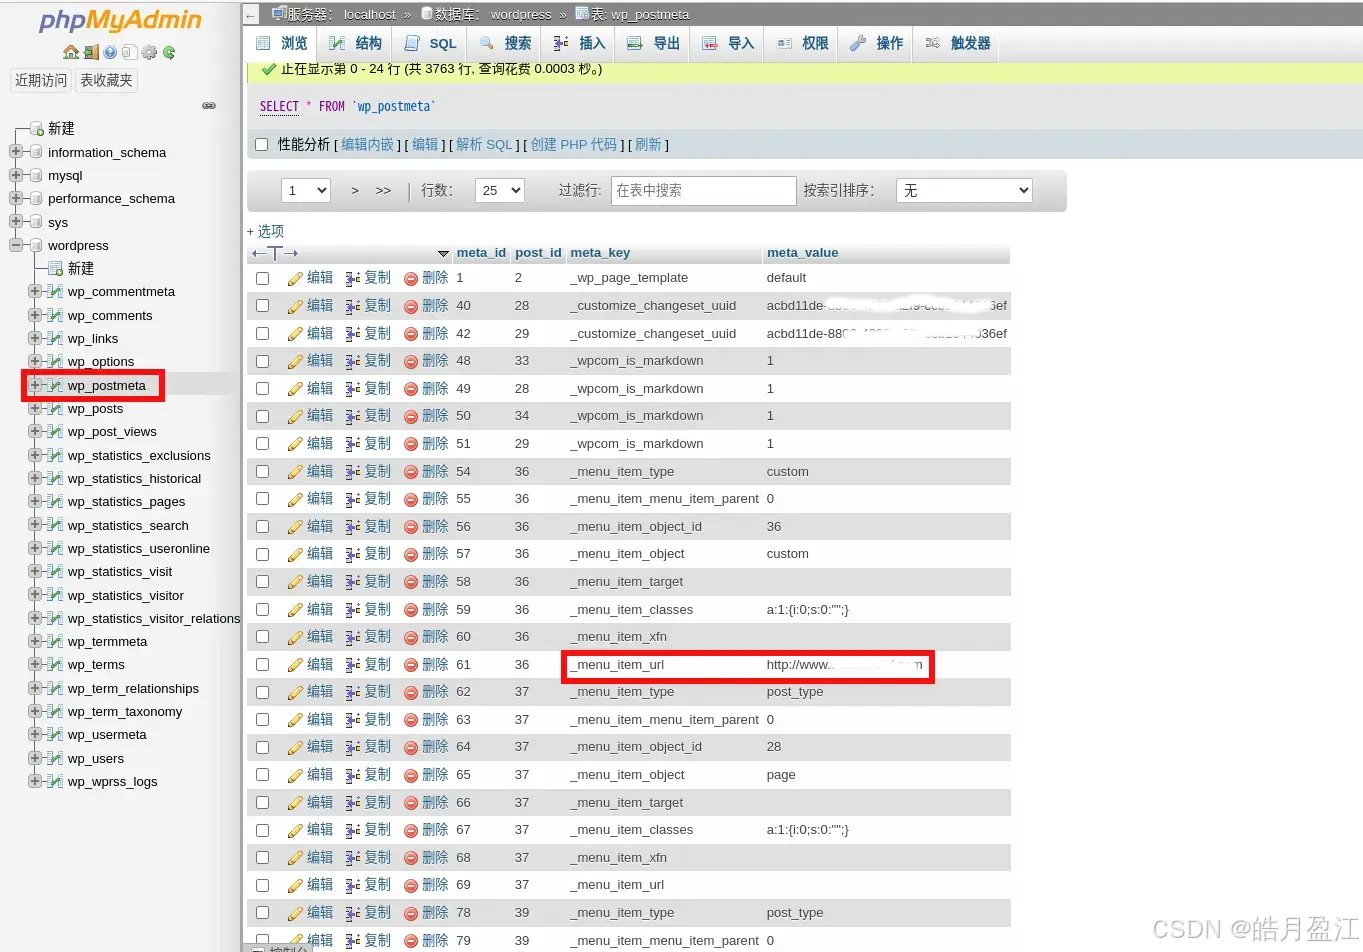Screen dimensions: 1363x952
Task: Click new table icon under wordpress
Action: [56, 269]
